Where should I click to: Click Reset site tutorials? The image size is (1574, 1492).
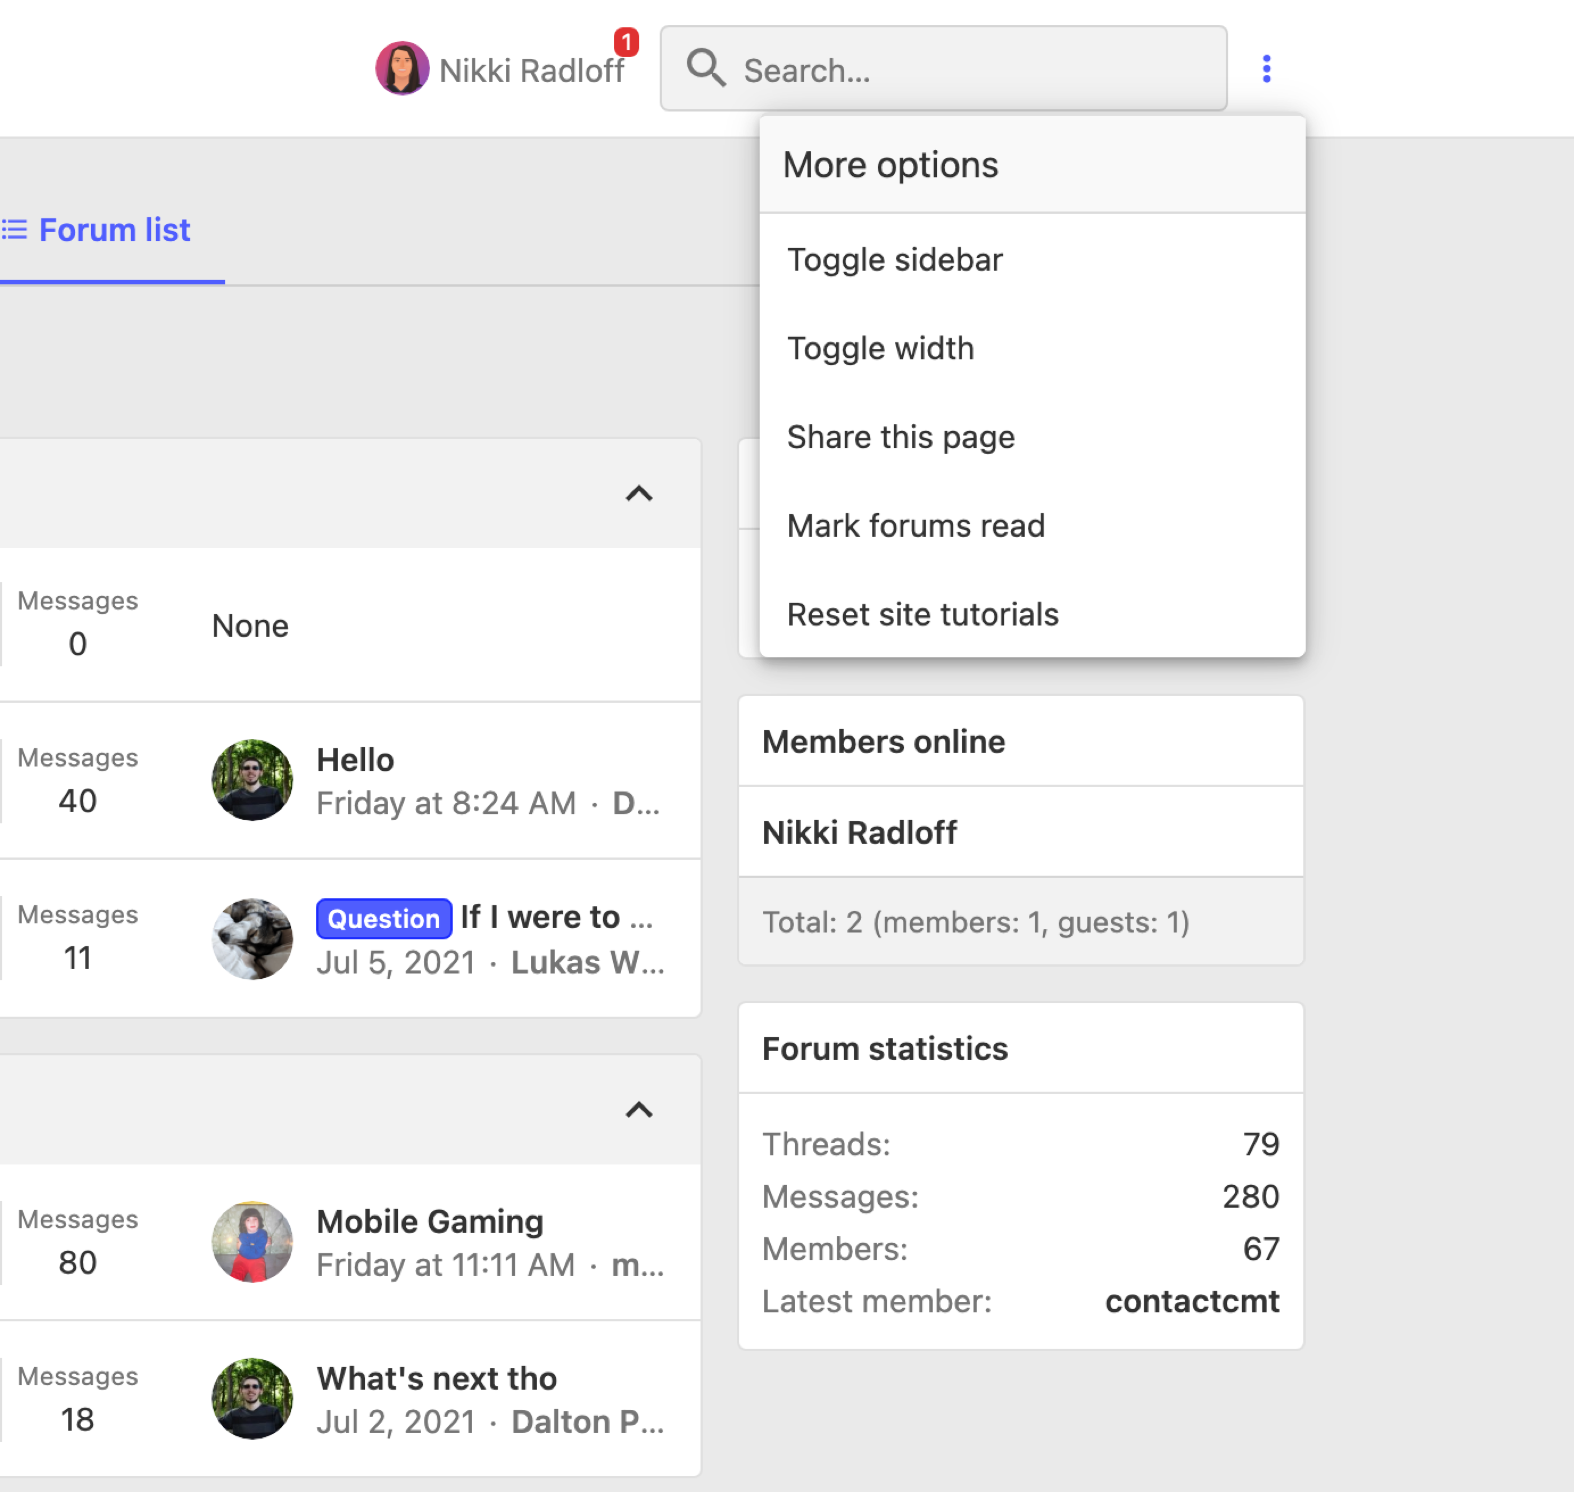pyautogui.click(x=922, y=615)
